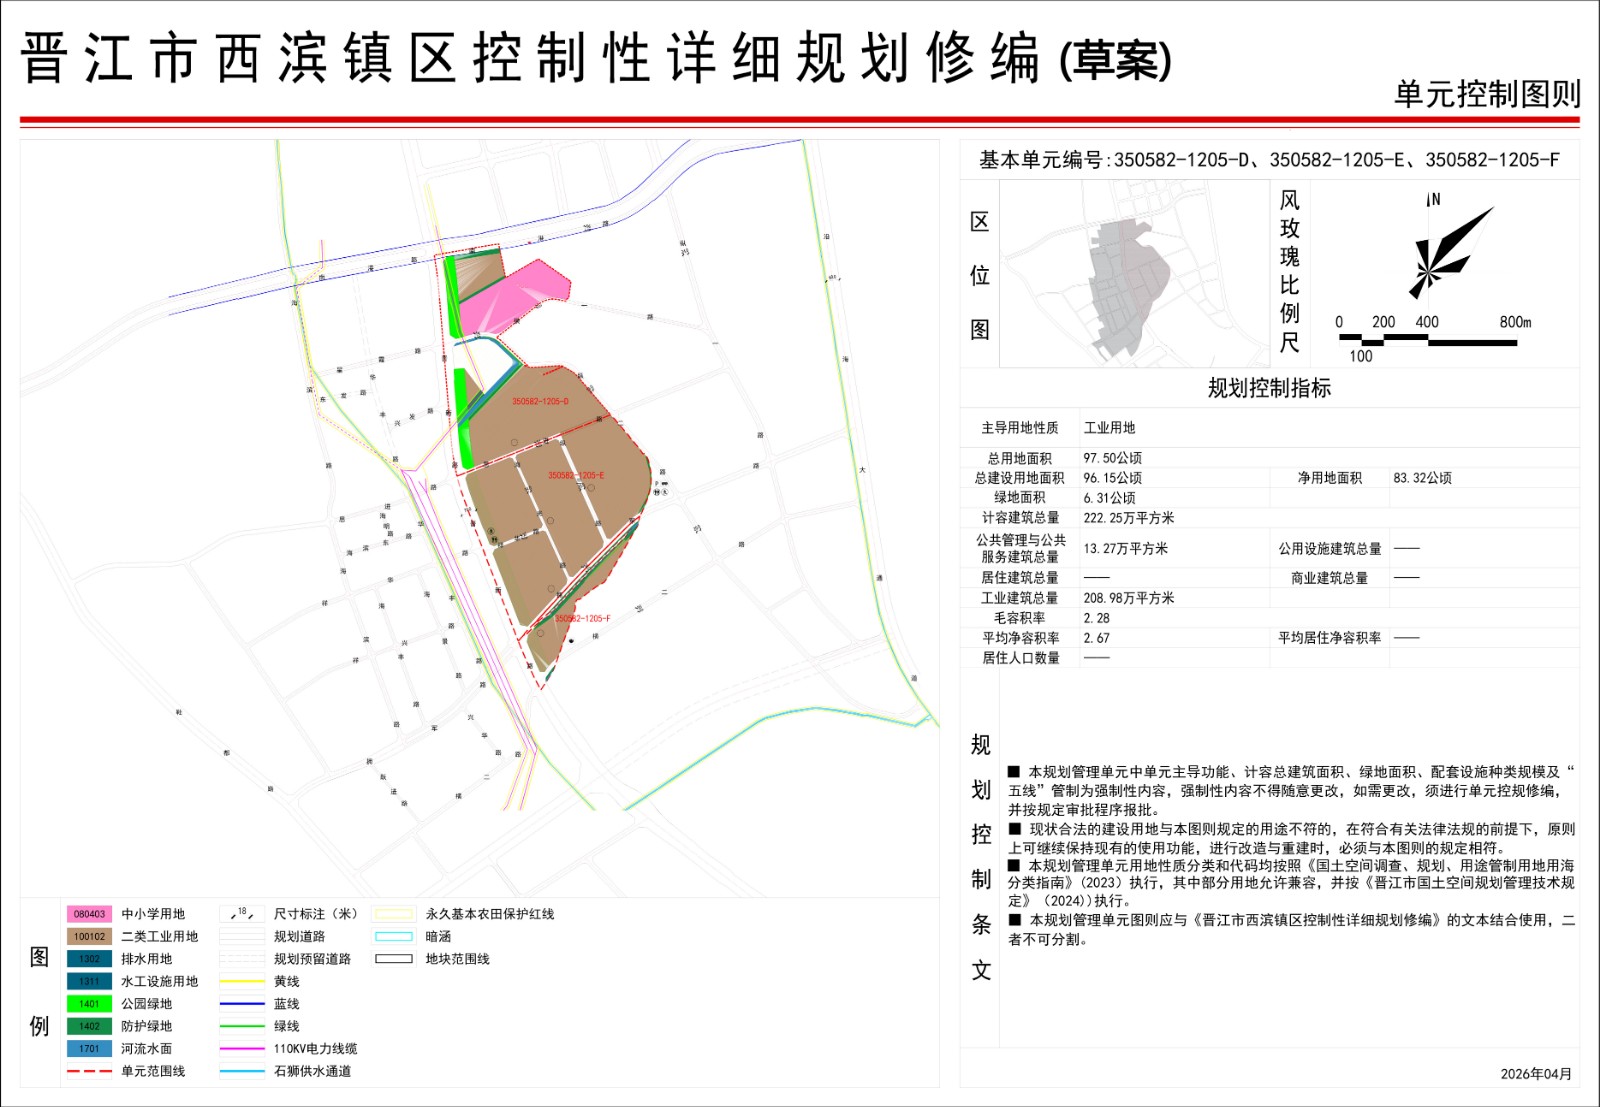
Task: Click the 尺寸标注 dimension marker legend symbol
Action: [x=242, y=914]
